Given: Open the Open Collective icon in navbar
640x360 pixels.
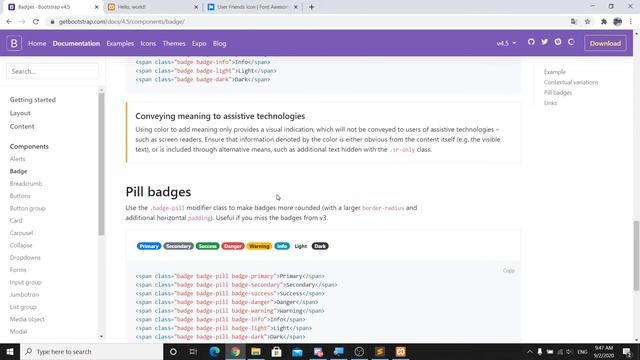Looking at the screenshot, I should tap(571, 42).
